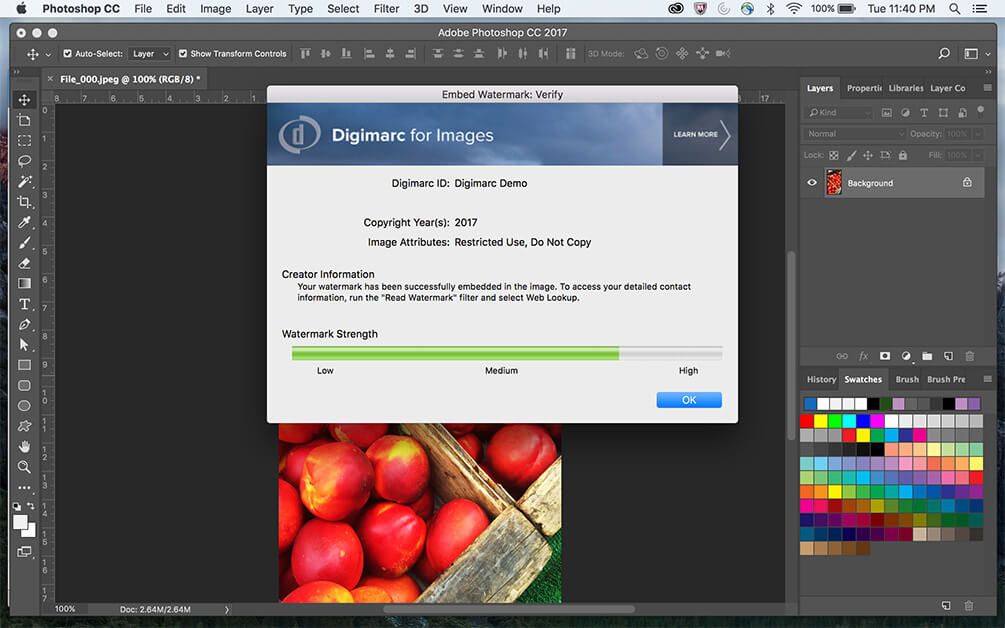Select the Background layer thumbnail

(833, 183)
